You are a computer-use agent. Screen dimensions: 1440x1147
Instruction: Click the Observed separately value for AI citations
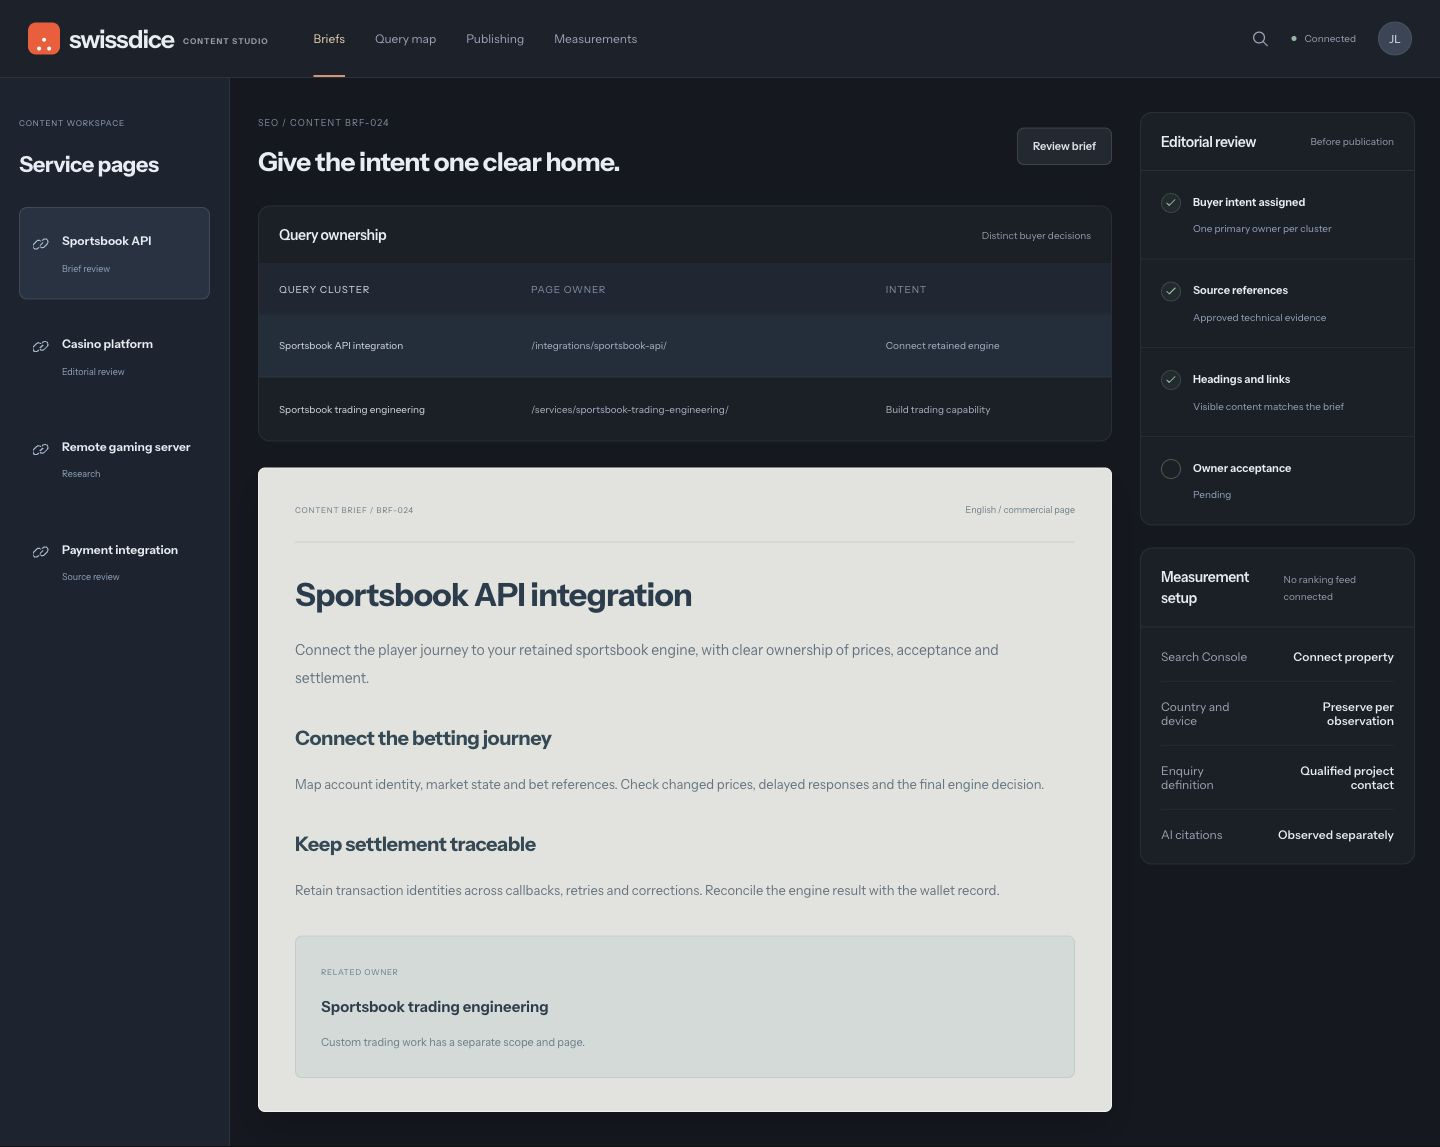[1336, 835]
